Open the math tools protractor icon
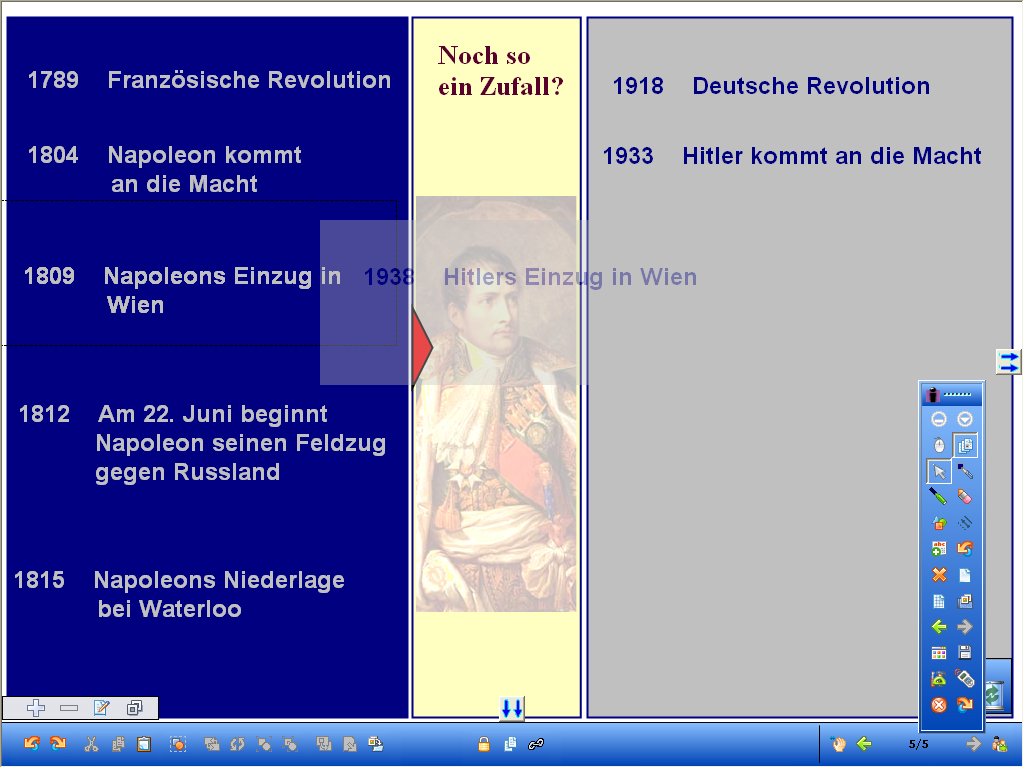 [938, 679]
